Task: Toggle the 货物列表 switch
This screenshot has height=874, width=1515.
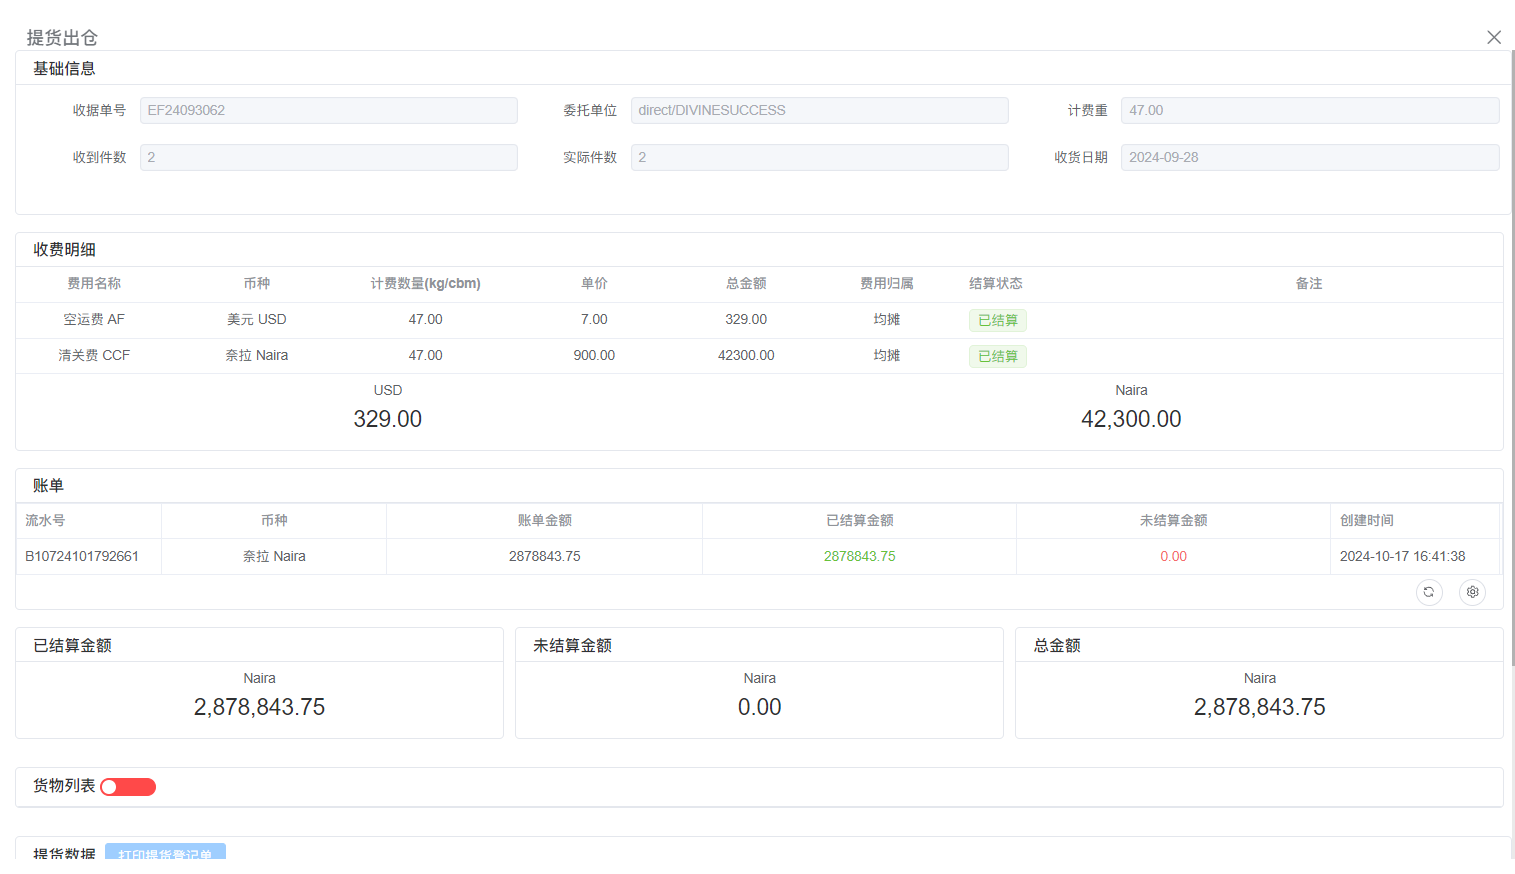Action: coord(128,787)
